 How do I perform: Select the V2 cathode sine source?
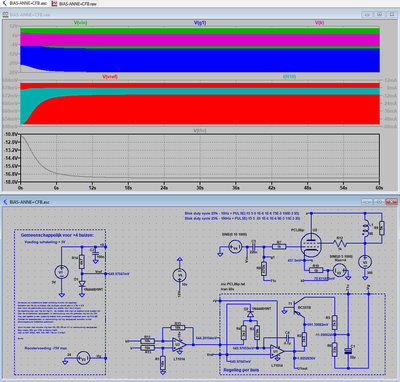(x=340, y=271)
